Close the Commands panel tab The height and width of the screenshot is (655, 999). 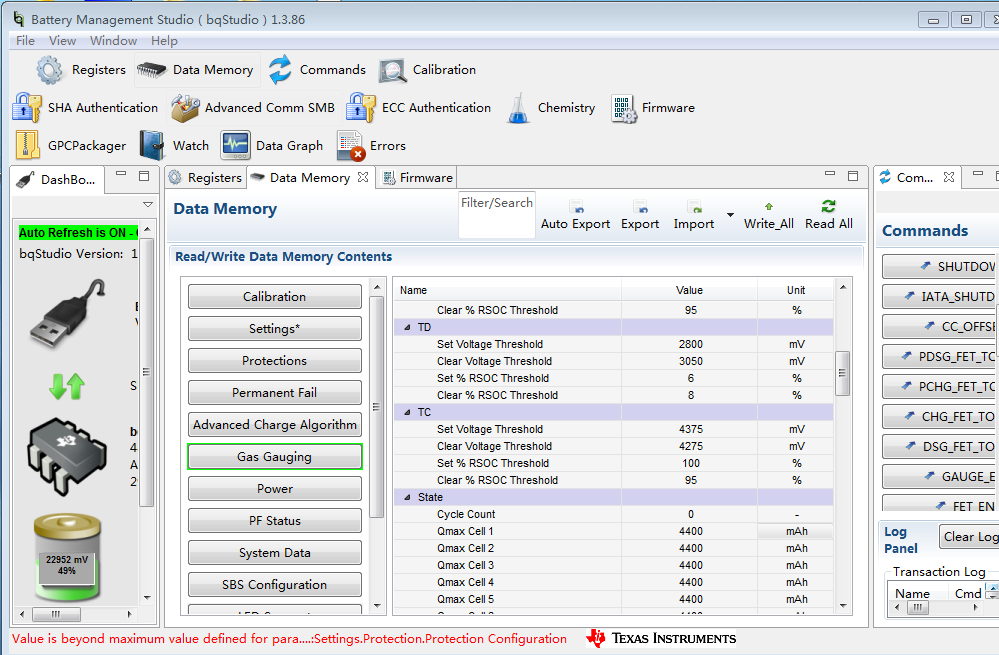click(x=949, y=177)
